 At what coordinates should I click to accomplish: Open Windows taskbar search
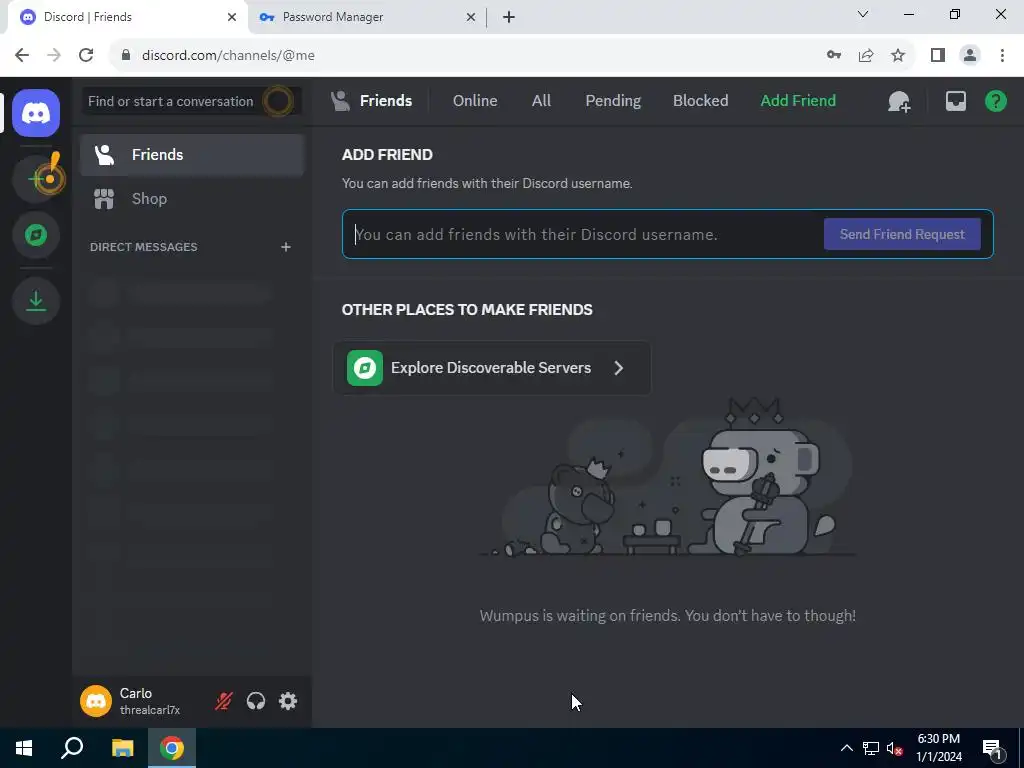(x=72, y=748)
